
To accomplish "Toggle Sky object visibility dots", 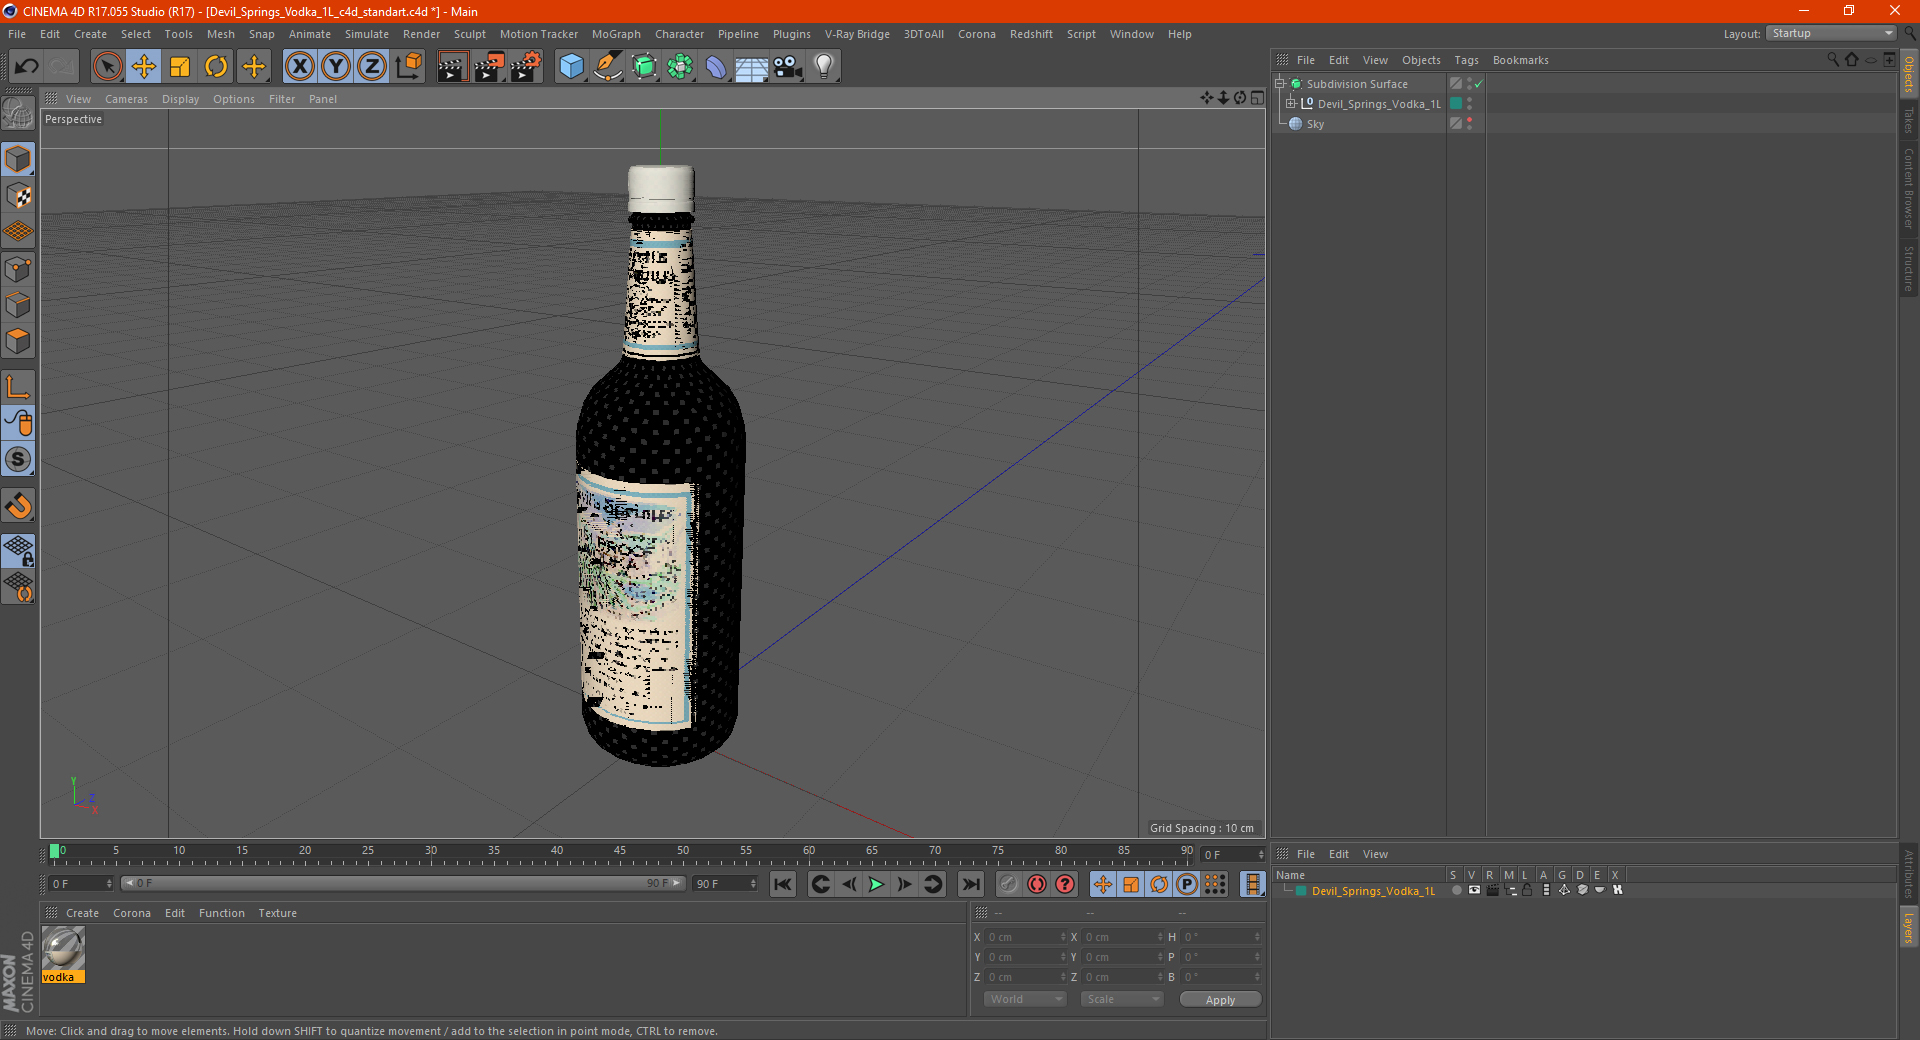I will tap(1469, 124).
